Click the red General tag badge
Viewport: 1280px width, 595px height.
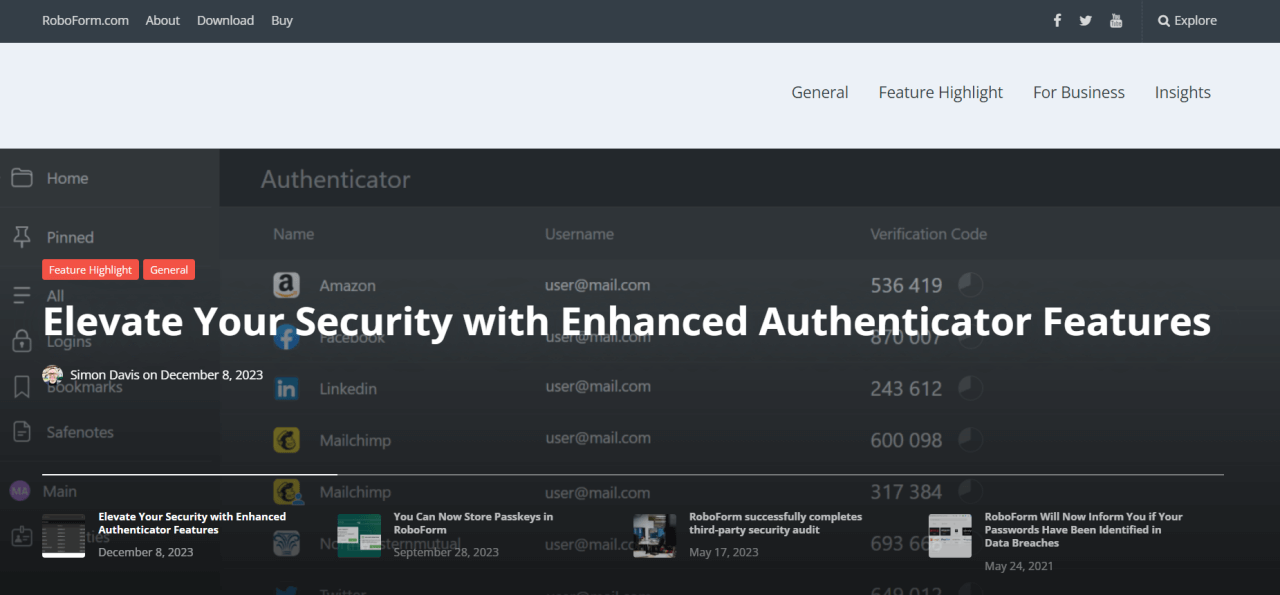coord(169,270)
